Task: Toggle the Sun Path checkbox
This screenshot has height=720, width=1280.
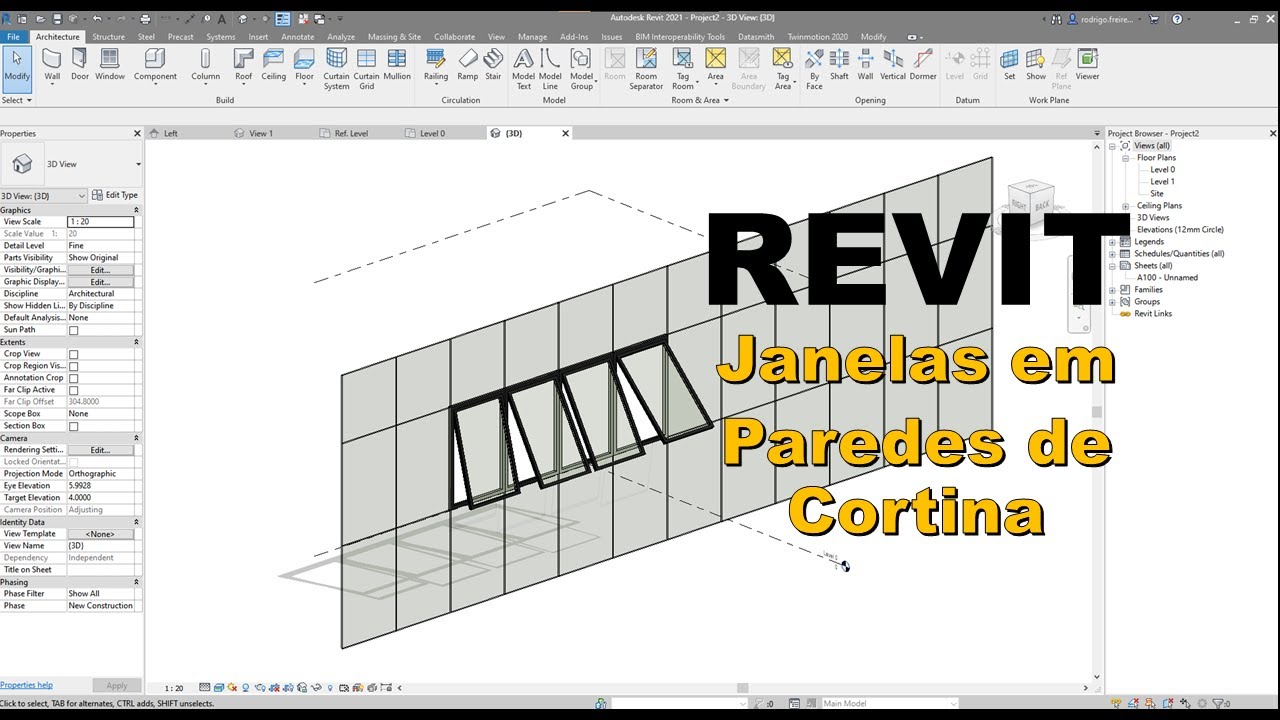Action: [x=73, y=330]
